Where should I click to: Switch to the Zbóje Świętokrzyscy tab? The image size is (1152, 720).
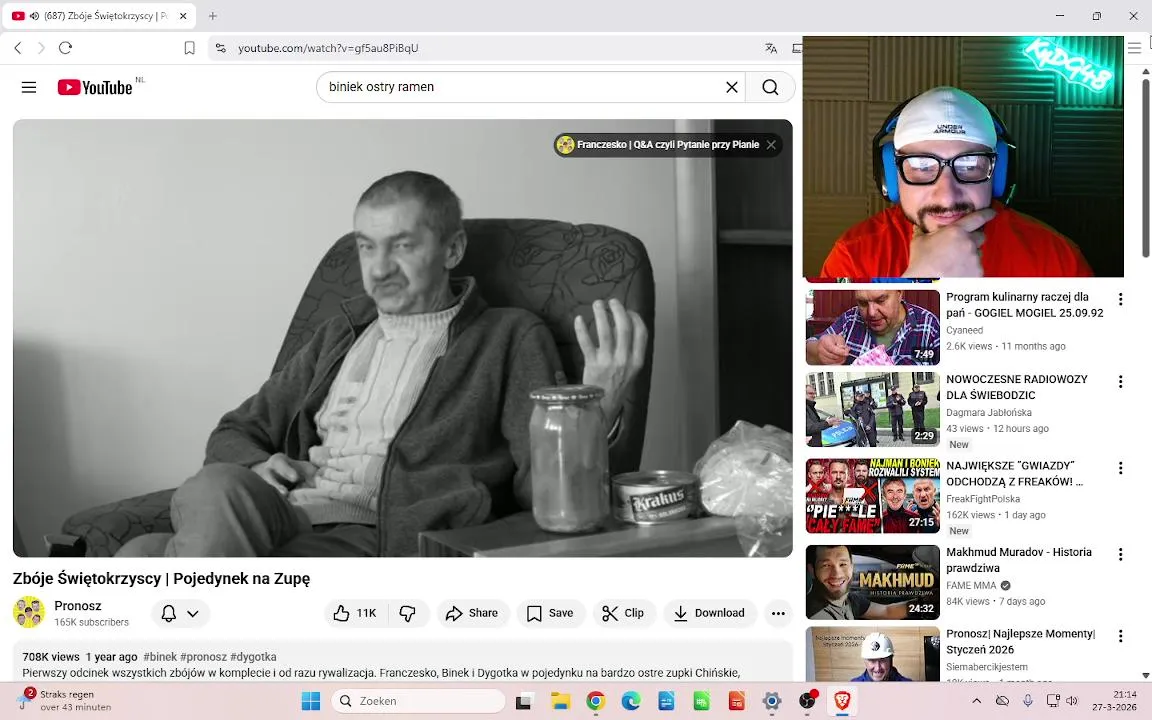99,15
